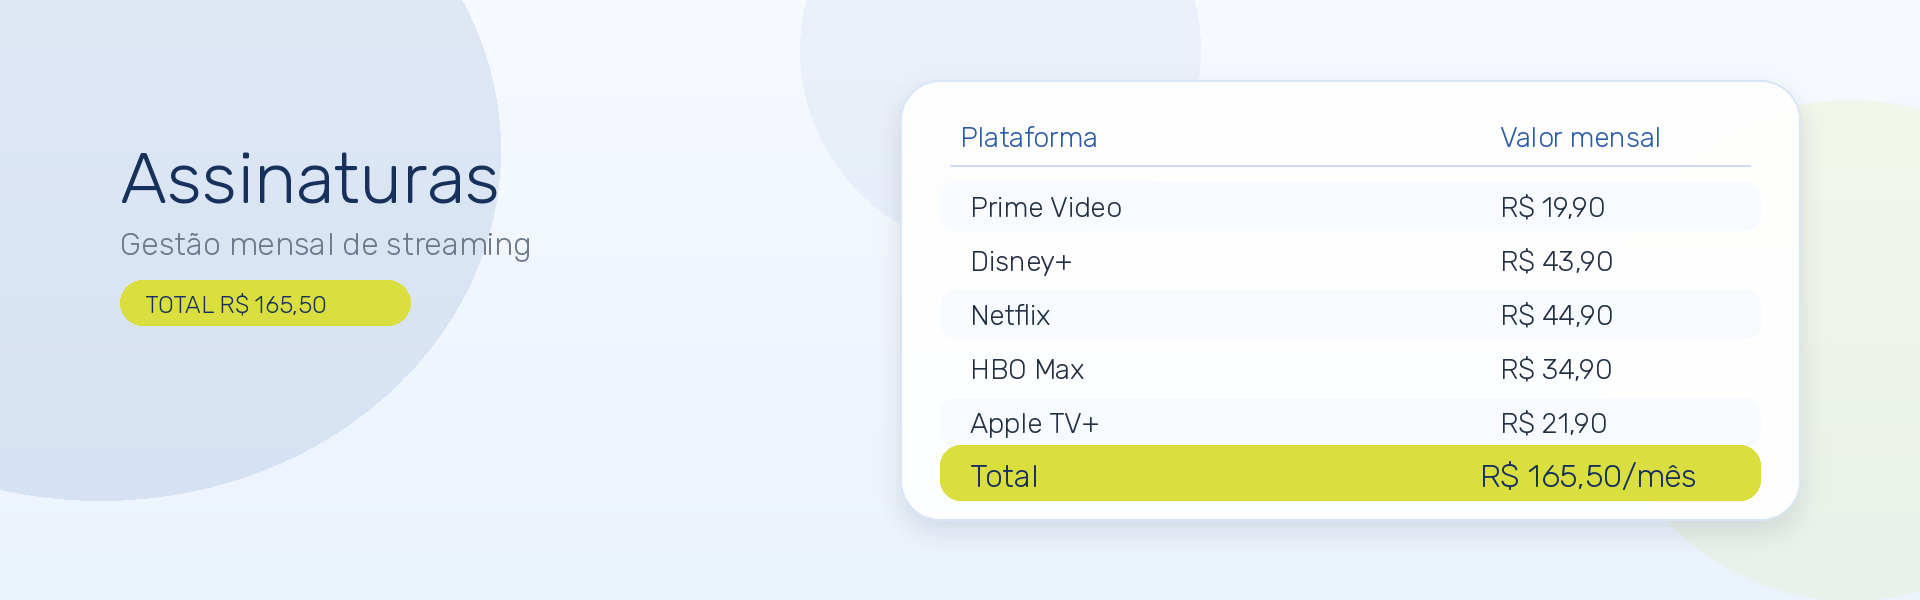1920x600 pixels.
Task: Select the Assinaturas heading
Action: [x=310, y=180]
